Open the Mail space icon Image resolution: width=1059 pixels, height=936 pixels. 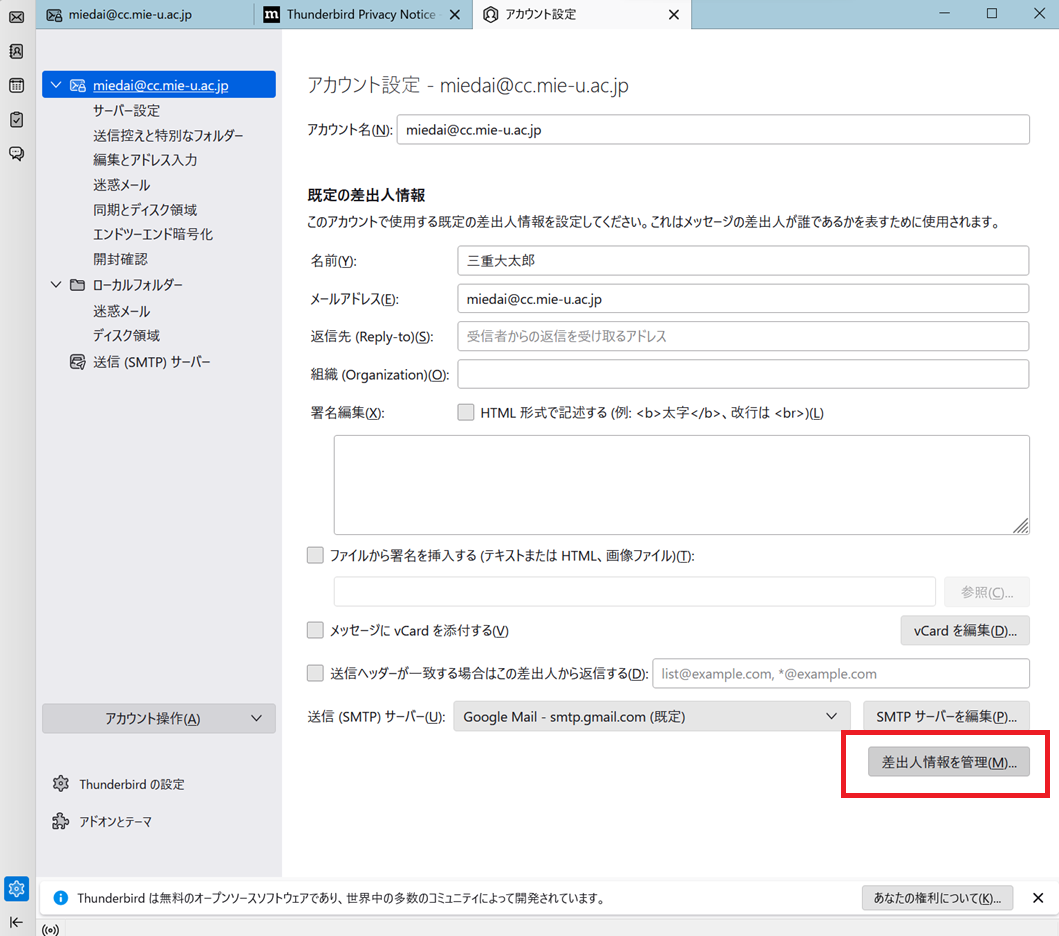pos(16,17)
